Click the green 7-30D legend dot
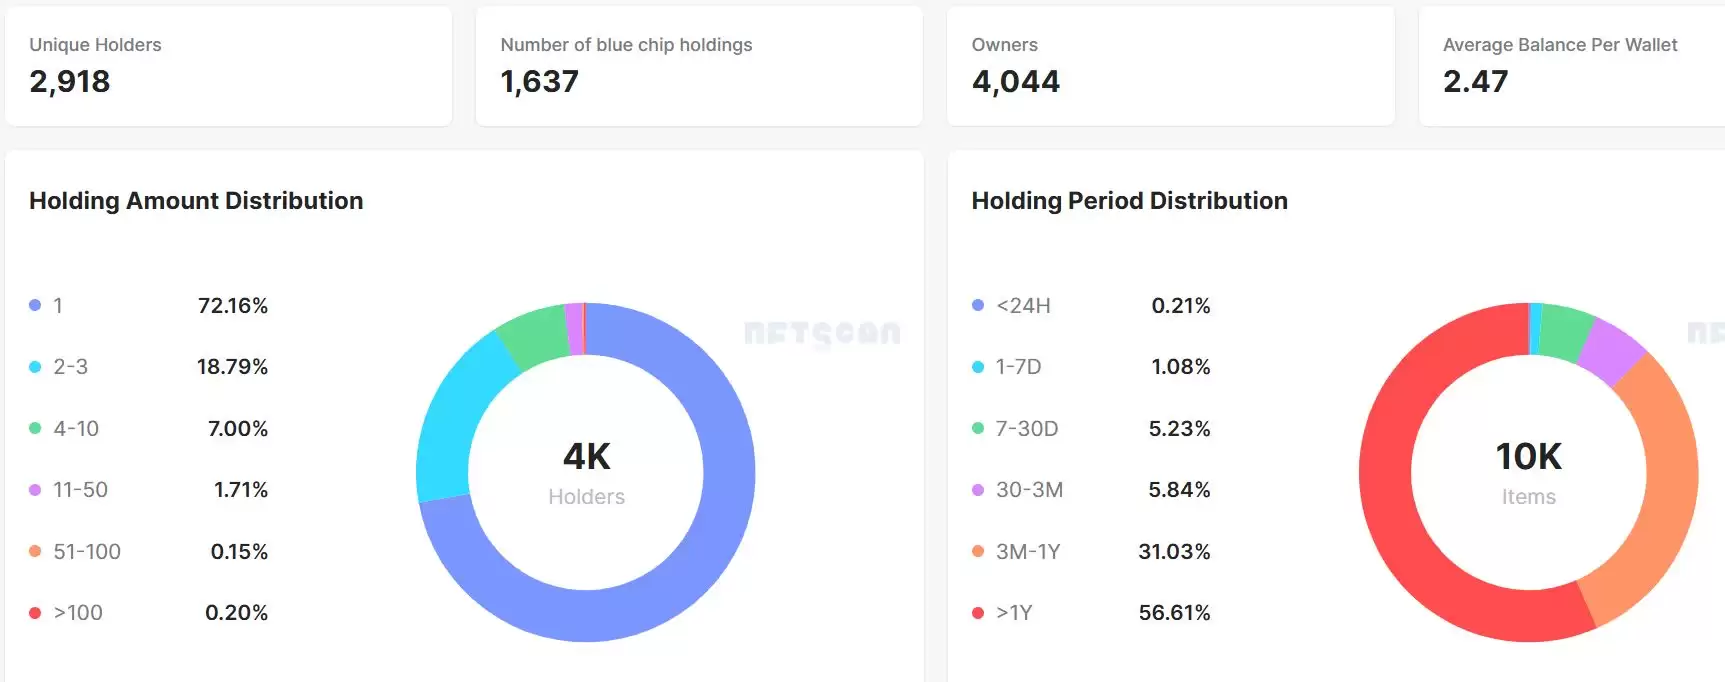1725x682 pixels. (x=978, y=428)
